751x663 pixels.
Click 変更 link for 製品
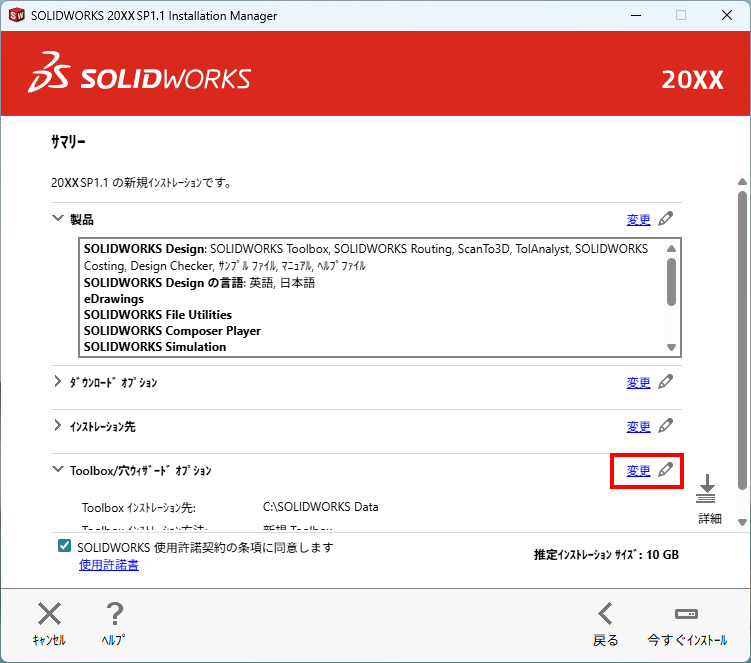pos(638,220)
